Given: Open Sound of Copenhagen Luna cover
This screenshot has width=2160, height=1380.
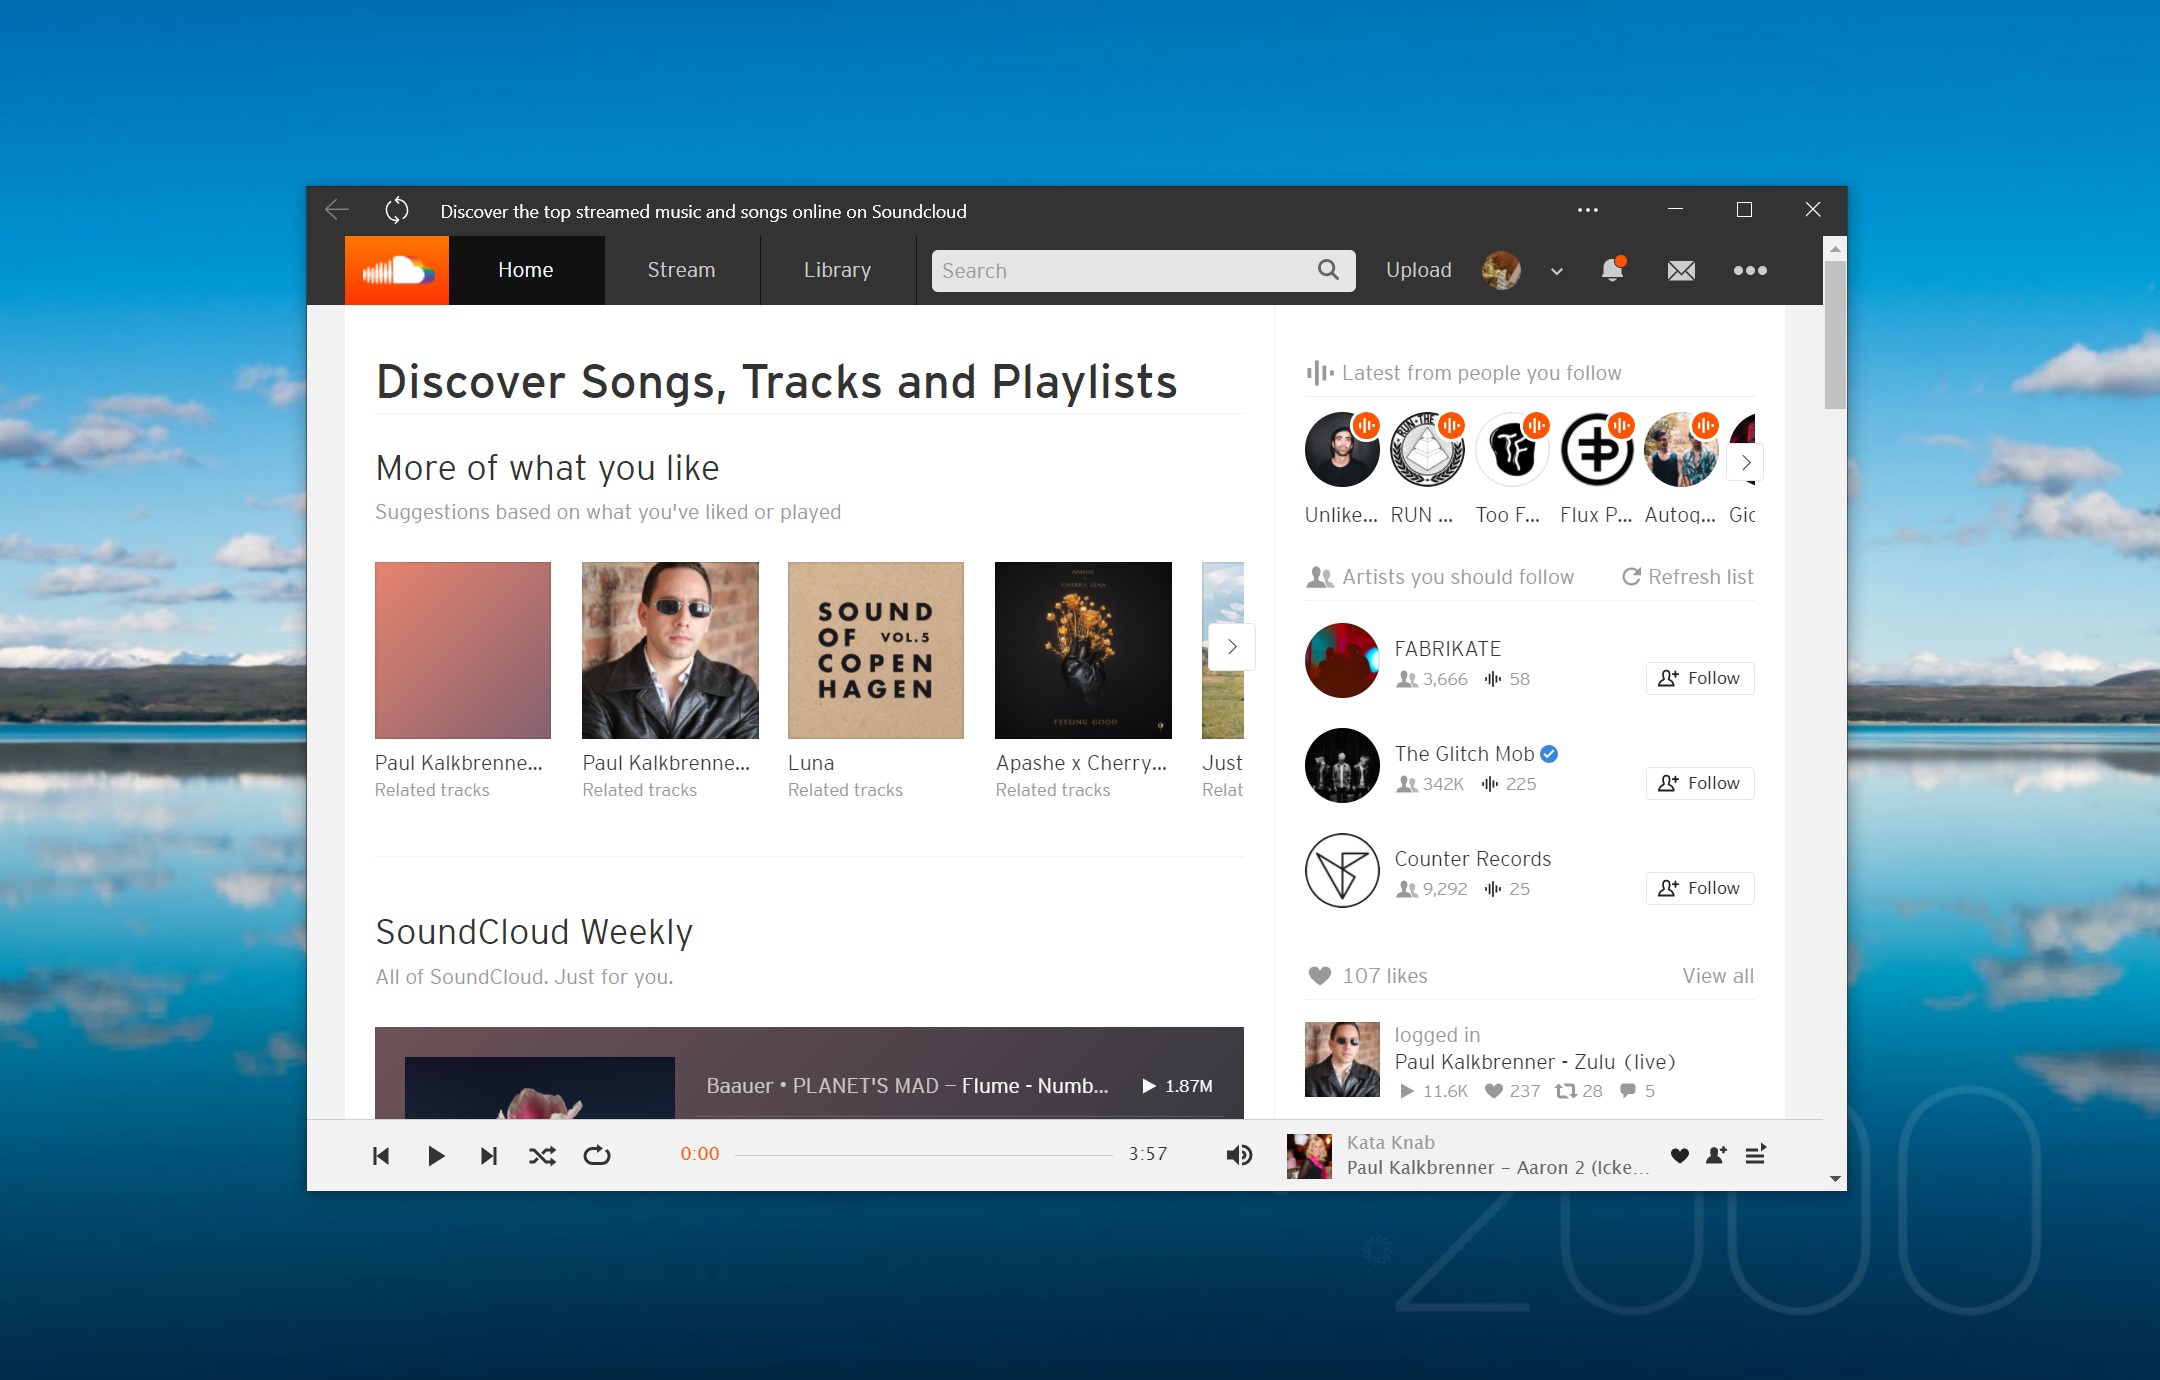Looking at the screenshot, I should (x=876, y=650).
